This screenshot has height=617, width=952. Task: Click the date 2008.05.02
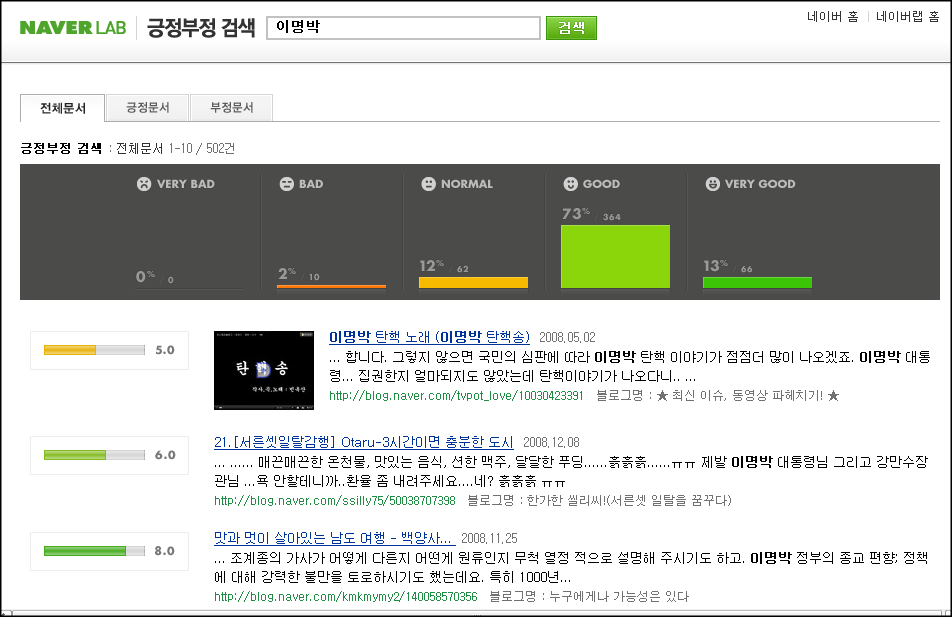(x=567, y=338)
